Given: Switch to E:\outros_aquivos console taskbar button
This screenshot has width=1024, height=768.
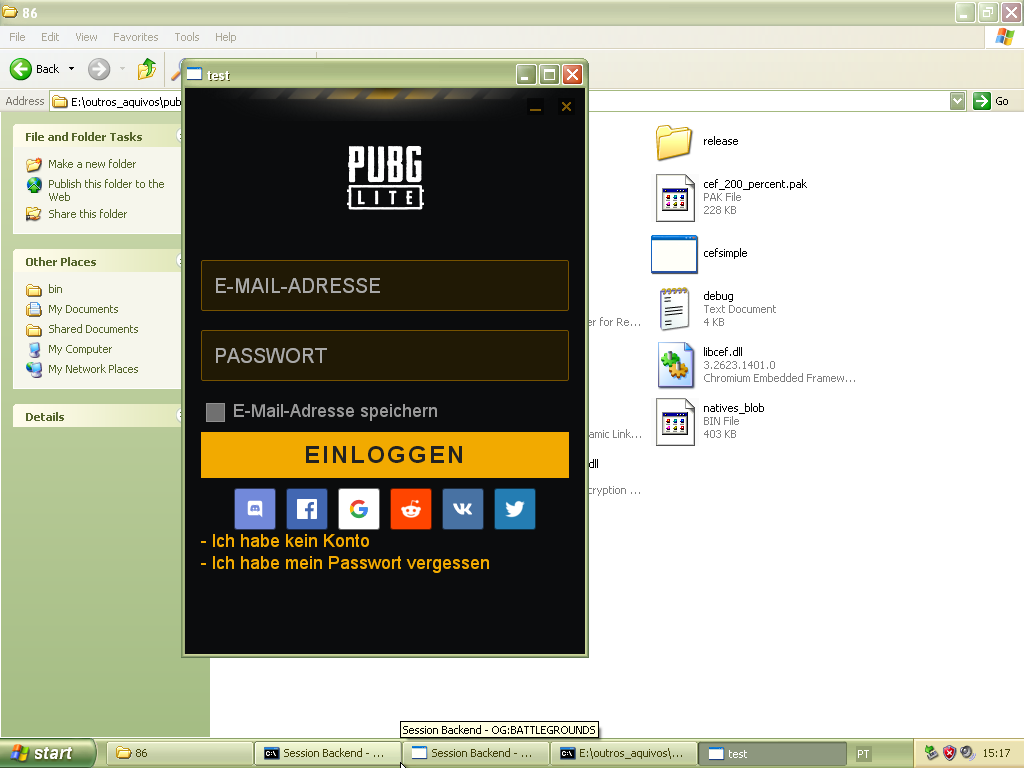Looking at the screenshot, I should 623,754.
